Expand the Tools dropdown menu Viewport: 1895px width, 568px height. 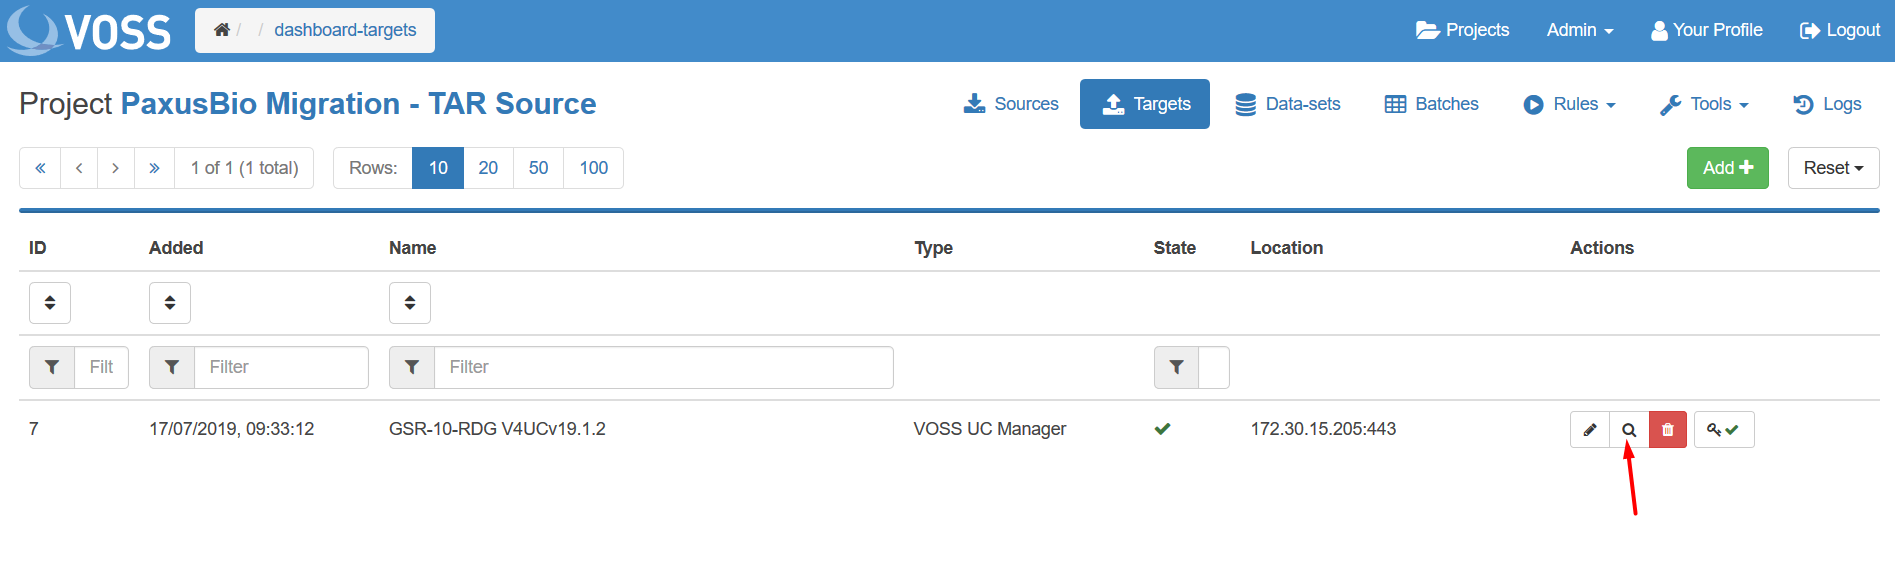tap(1704, 104)
